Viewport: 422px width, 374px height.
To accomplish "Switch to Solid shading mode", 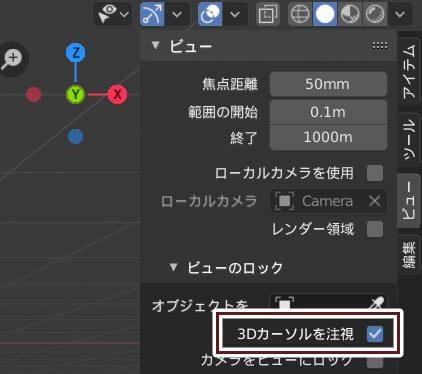I will click(x=325, y=14).
